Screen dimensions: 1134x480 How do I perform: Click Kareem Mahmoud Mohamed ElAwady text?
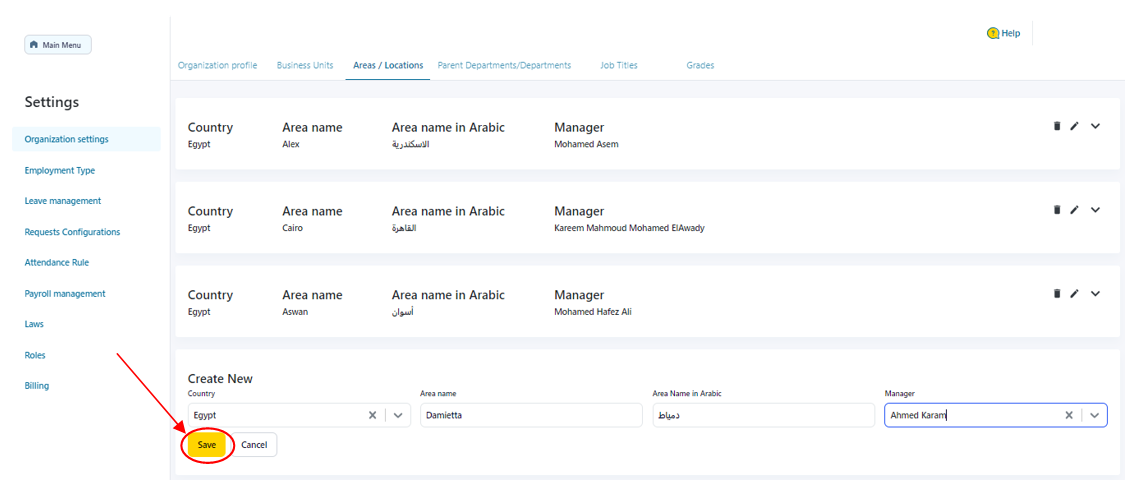pyautogui.click(x=629, y=228)
